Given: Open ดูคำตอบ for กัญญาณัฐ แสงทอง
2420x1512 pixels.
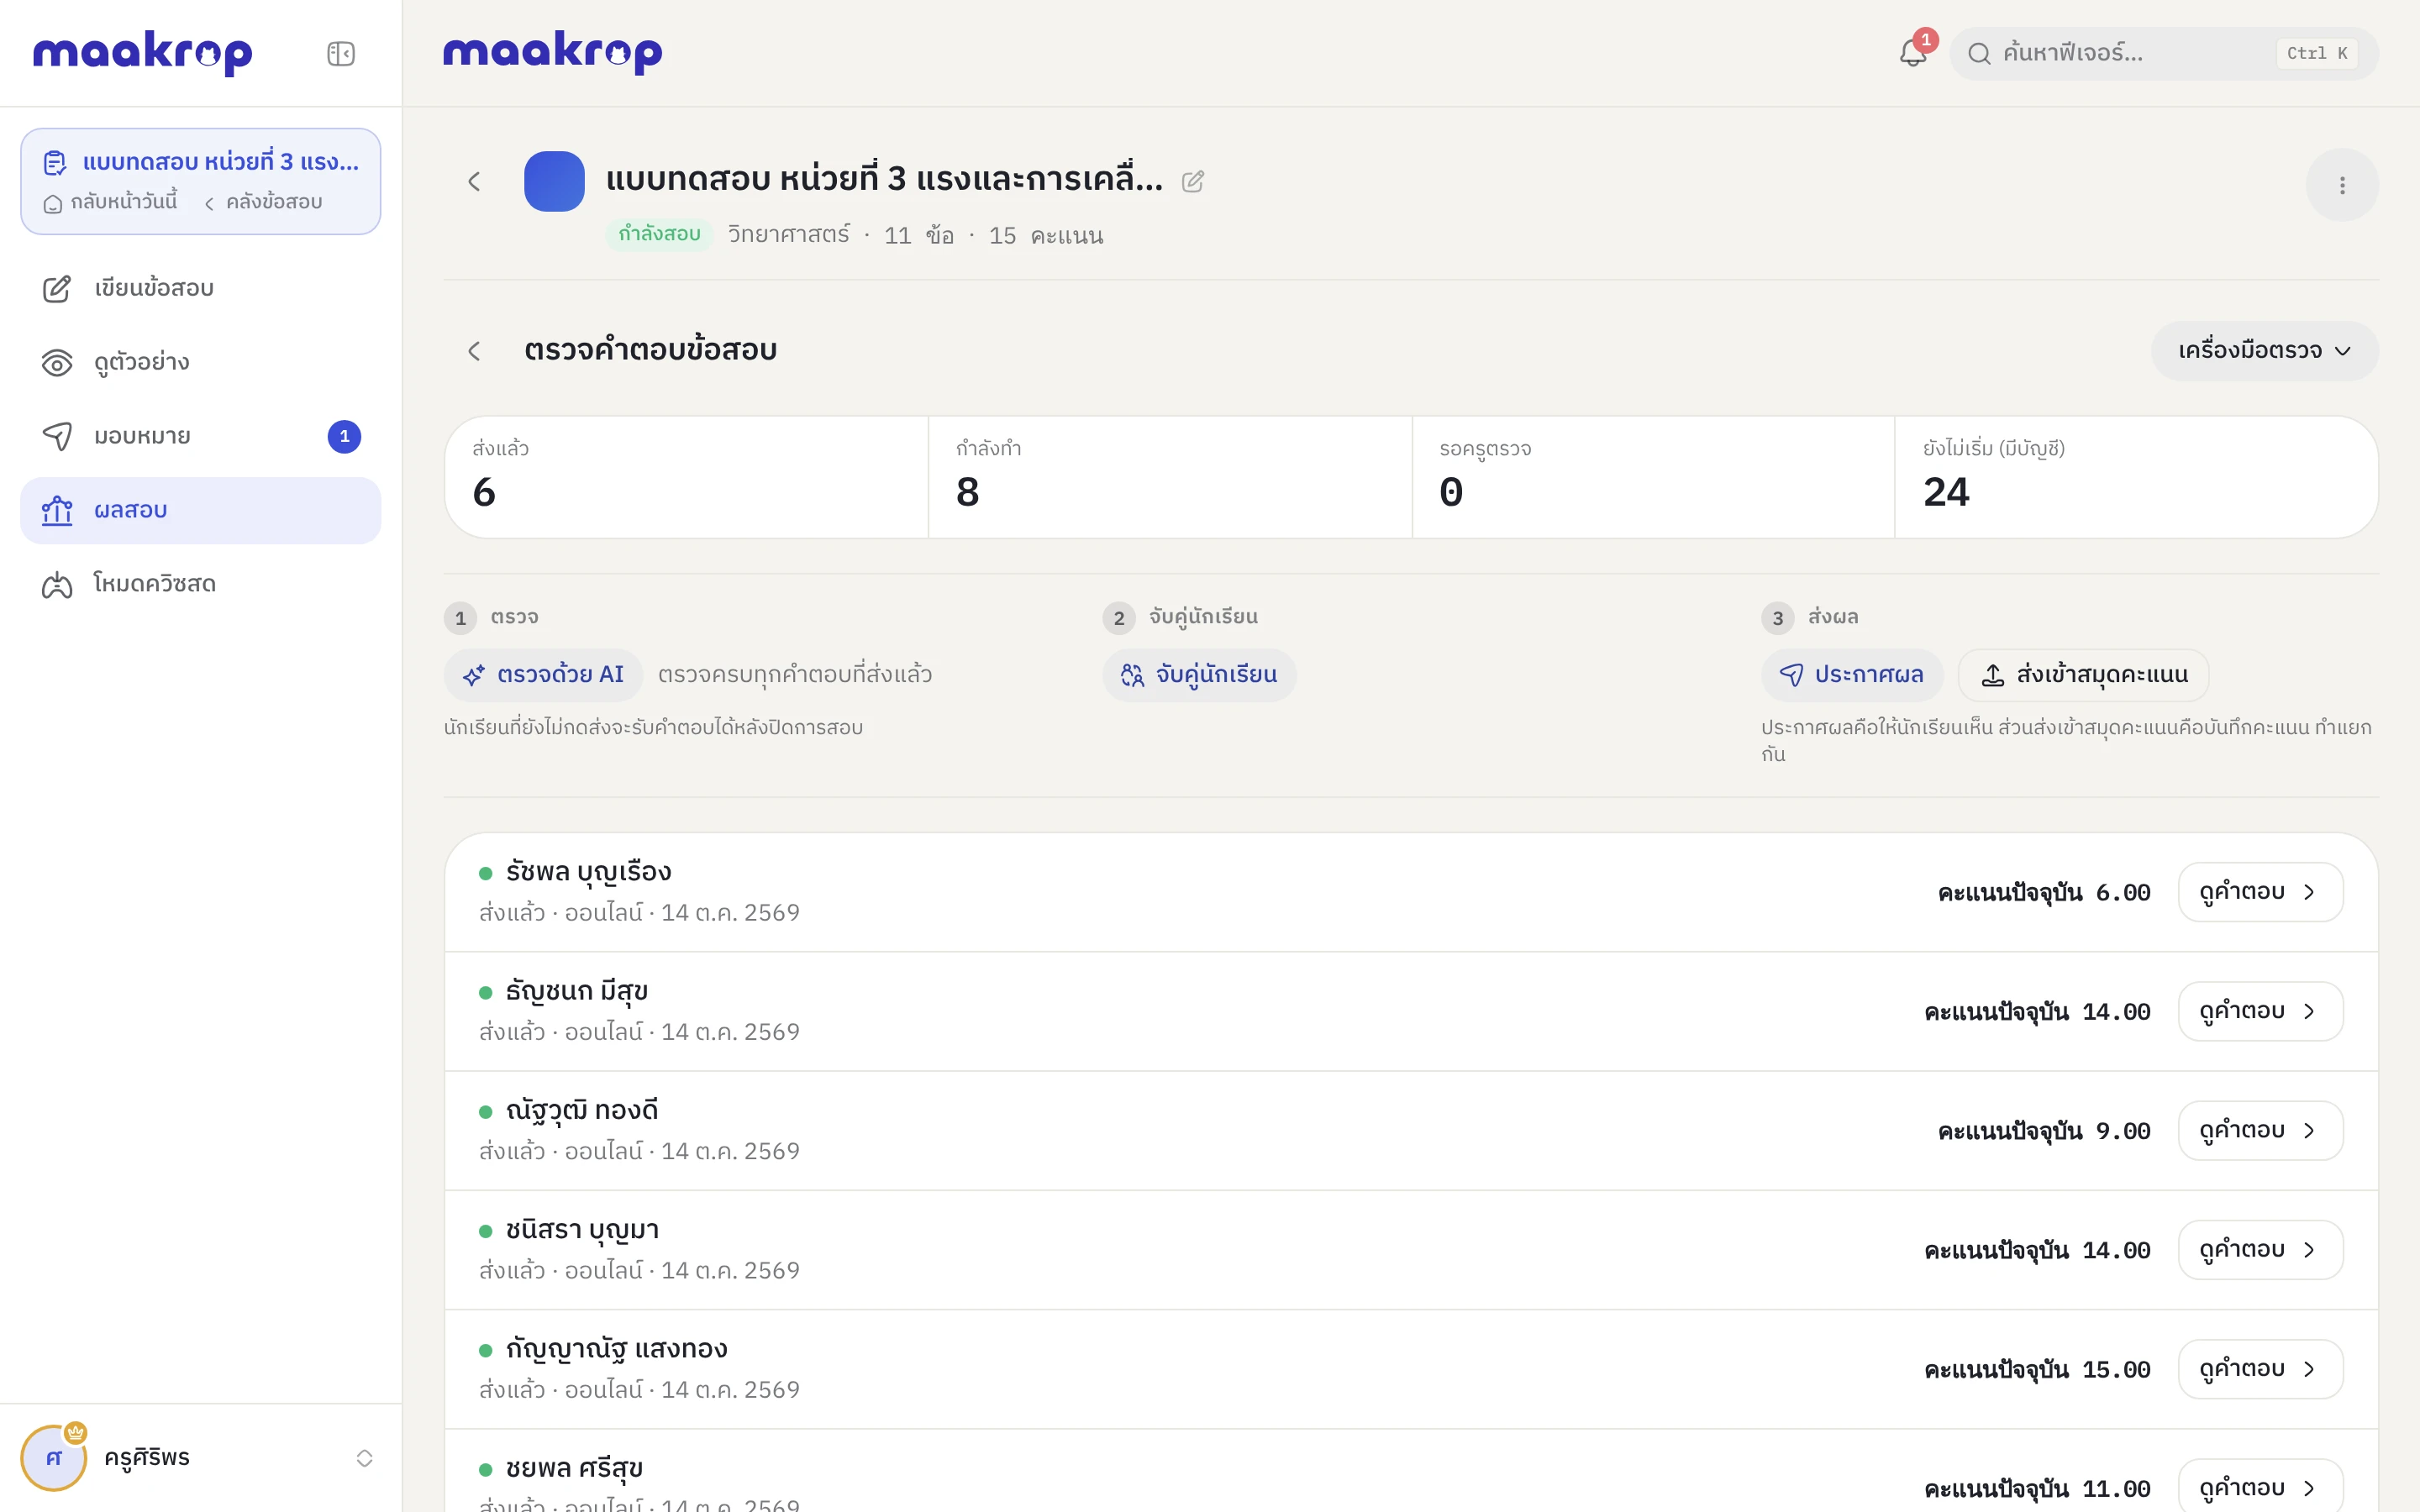Looking at the screenshot, I should click(x=2260, y=1369).
